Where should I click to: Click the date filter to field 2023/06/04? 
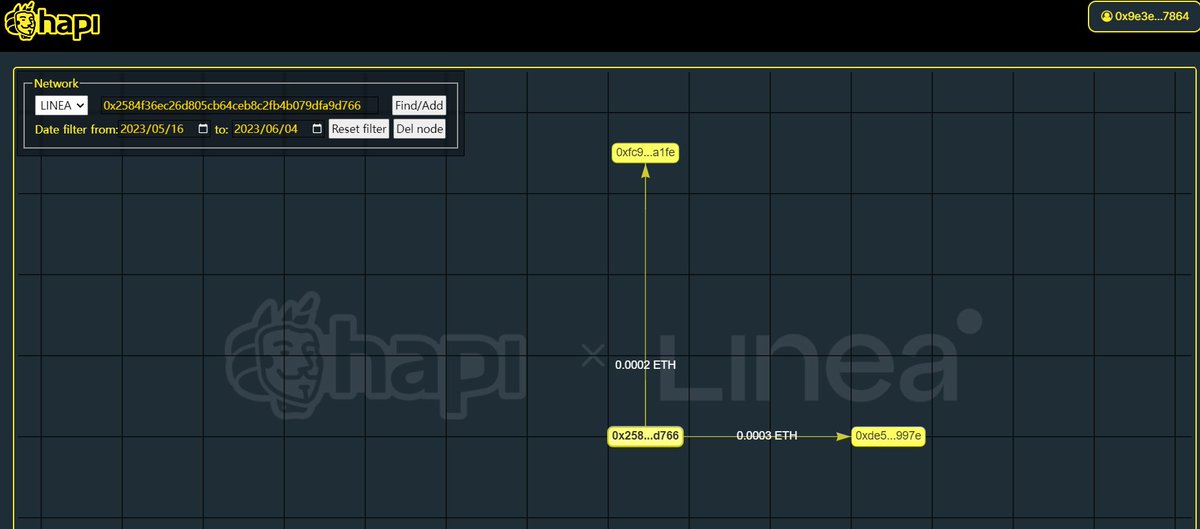(x=279, y=129)
